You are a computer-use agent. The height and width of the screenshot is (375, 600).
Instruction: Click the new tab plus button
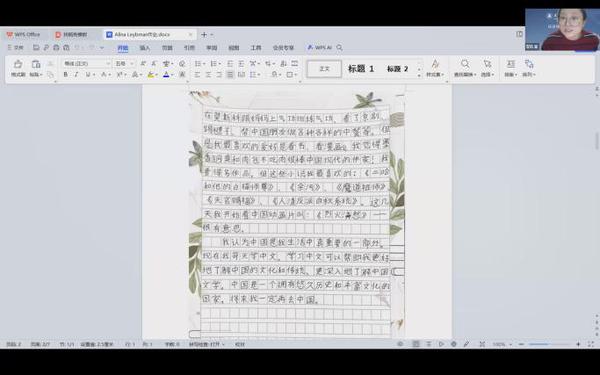[204, 34]
